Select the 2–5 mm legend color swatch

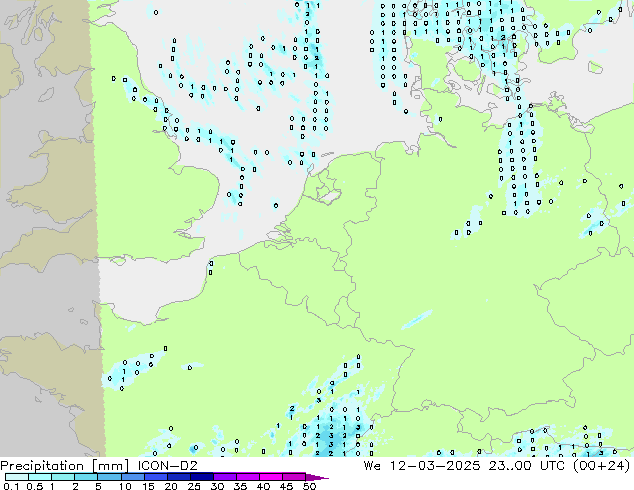[x=86, y=477]
